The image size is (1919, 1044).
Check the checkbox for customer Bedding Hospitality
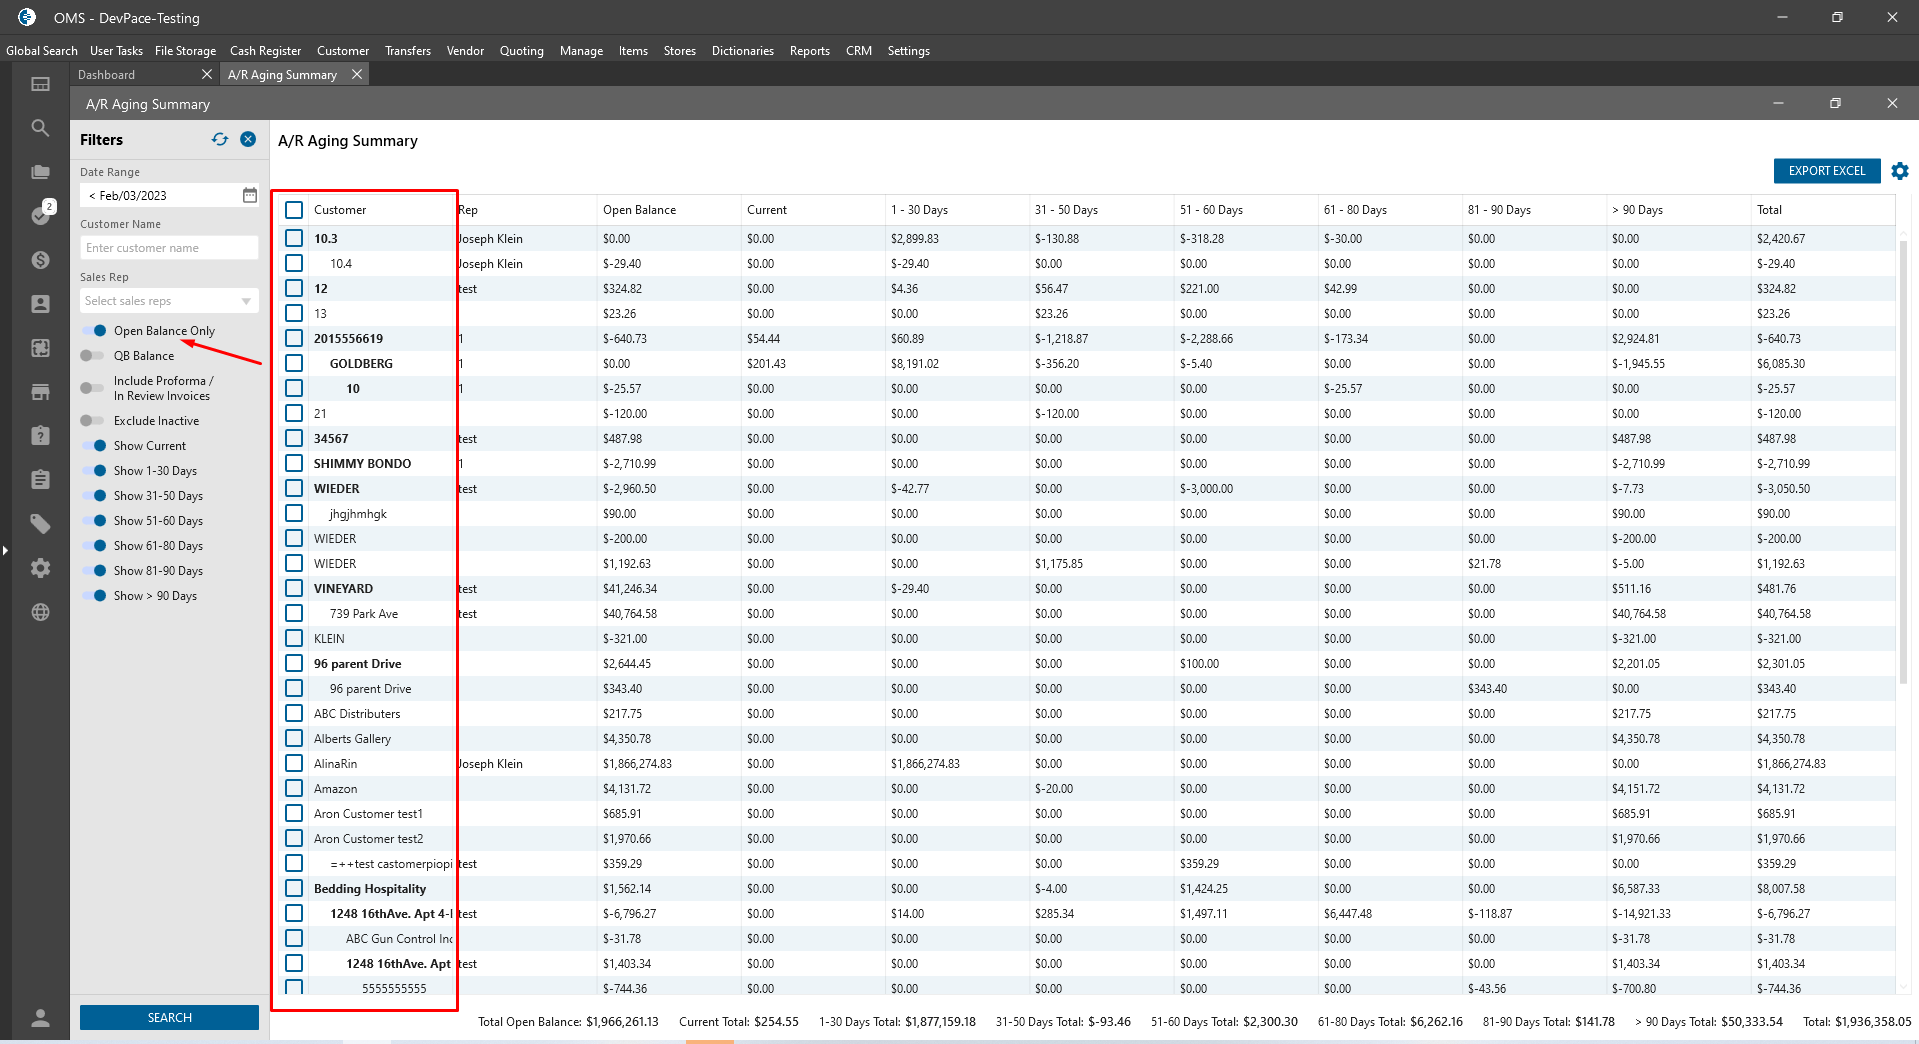[x=294, y=888]
